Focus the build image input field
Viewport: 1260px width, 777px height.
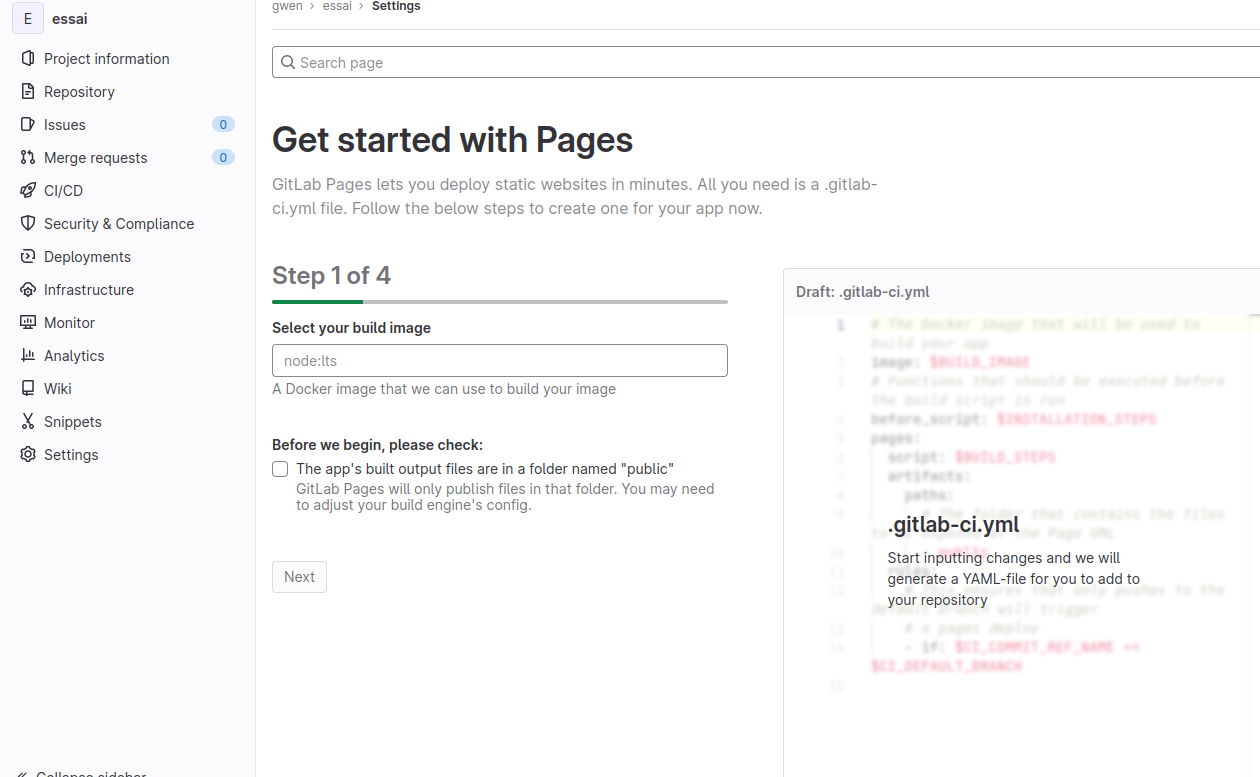click(x=499, y=361)
